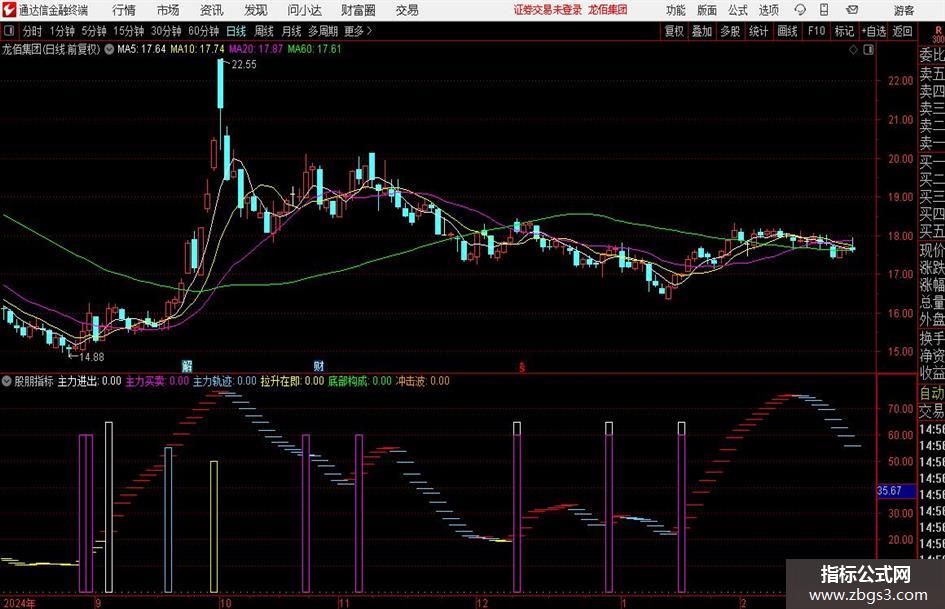
Task: Switch to 1分钟 chart period
Action: (x=62, y=31)
